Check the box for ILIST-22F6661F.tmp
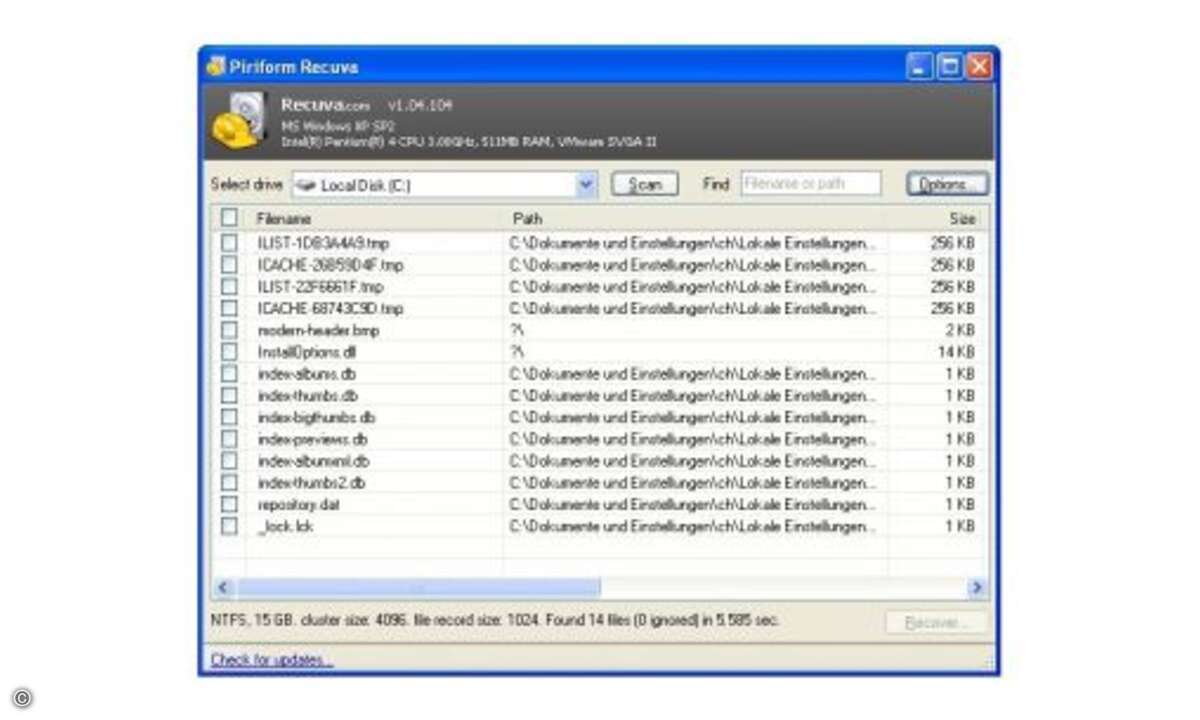 (x=230, y=287)
